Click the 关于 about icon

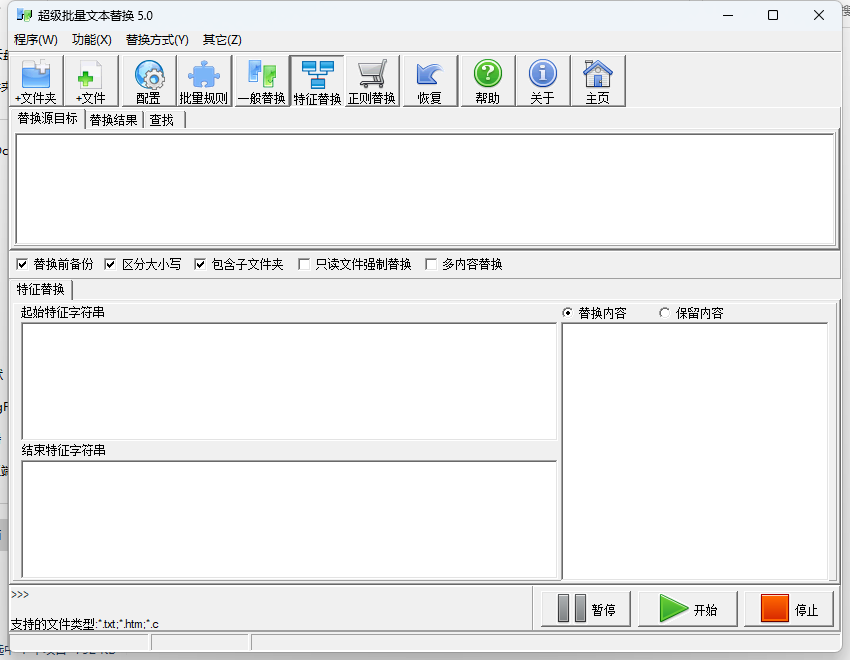pyautogui.click(x=543, y=81)
